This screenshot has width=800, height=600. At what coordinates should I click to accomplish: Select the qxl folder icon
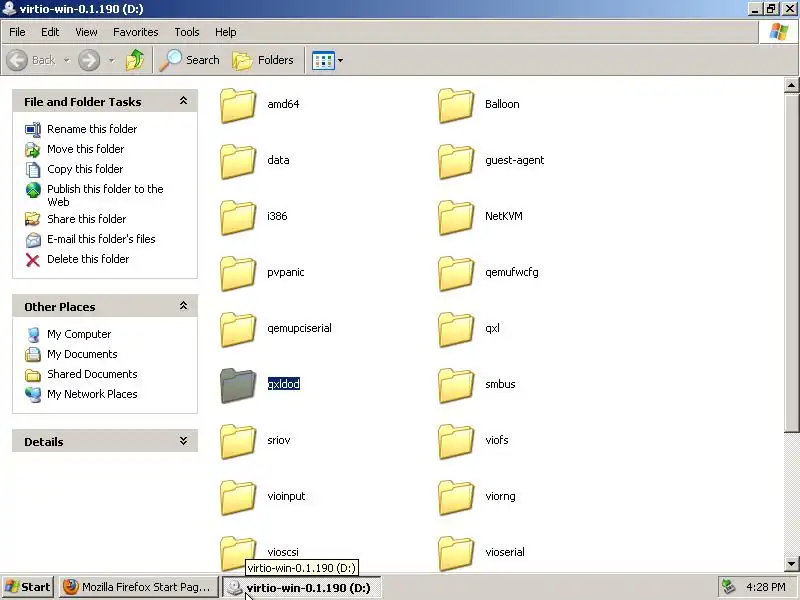click(x=456, y=330)
